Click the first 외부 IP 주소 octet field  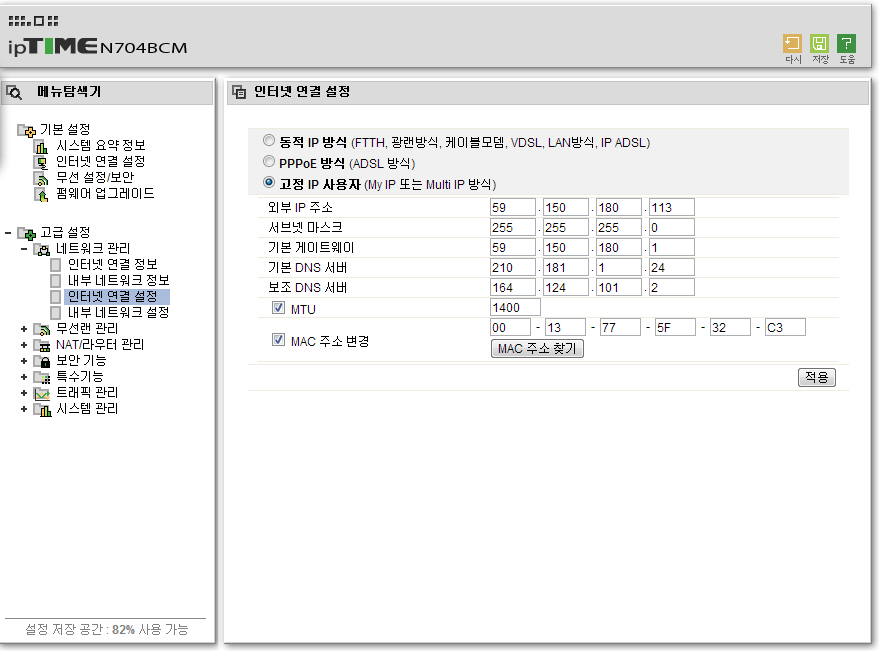coord(512,208)
